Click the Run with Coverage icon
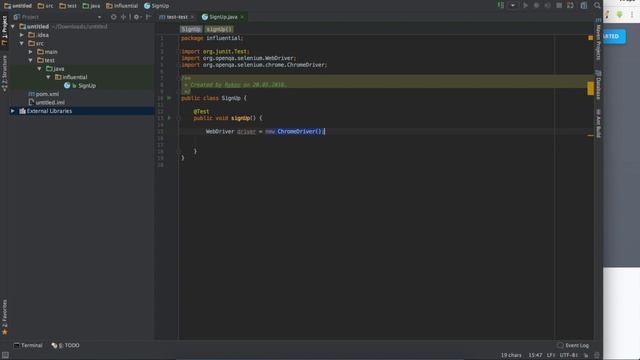640x360 pixels. (548, 5)
